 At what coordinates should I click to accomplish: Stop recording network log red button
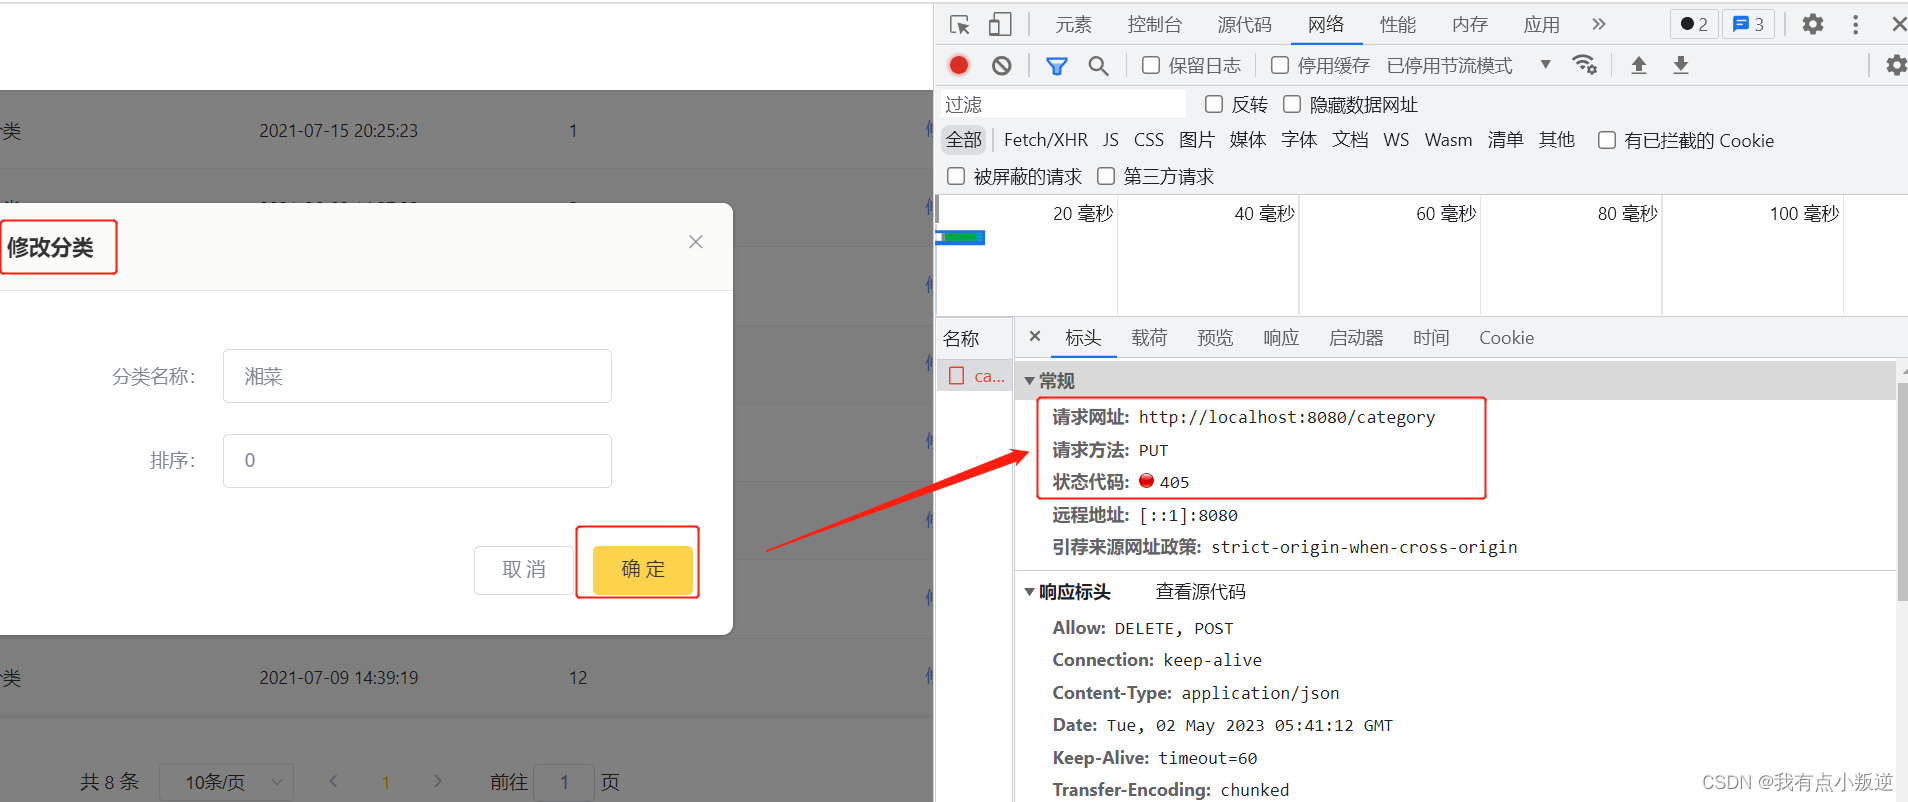pos(959,65)
